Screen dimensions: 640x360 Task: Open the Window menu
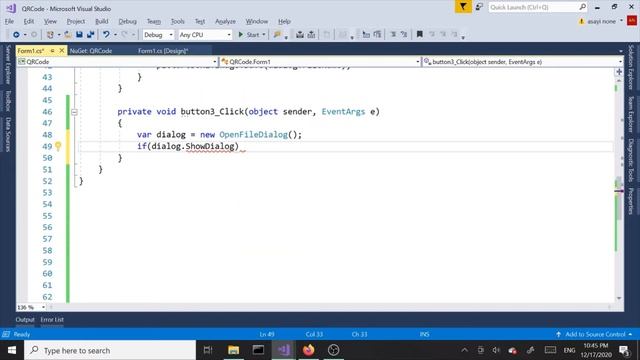coord(257,21)
